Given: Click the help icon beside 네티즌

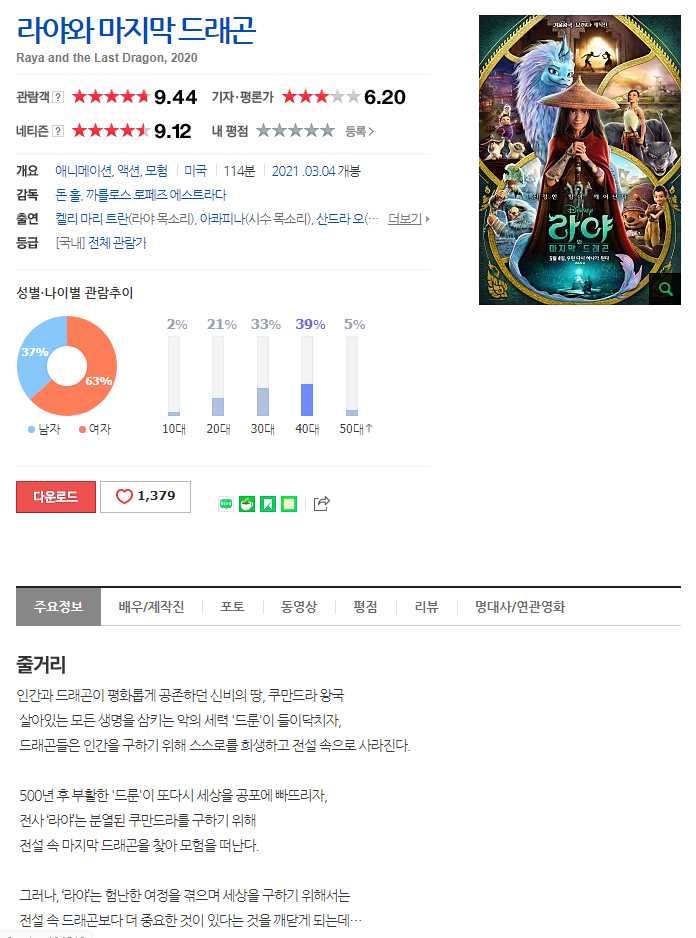Looking at the screenshot, I should (x=58, y=131).
